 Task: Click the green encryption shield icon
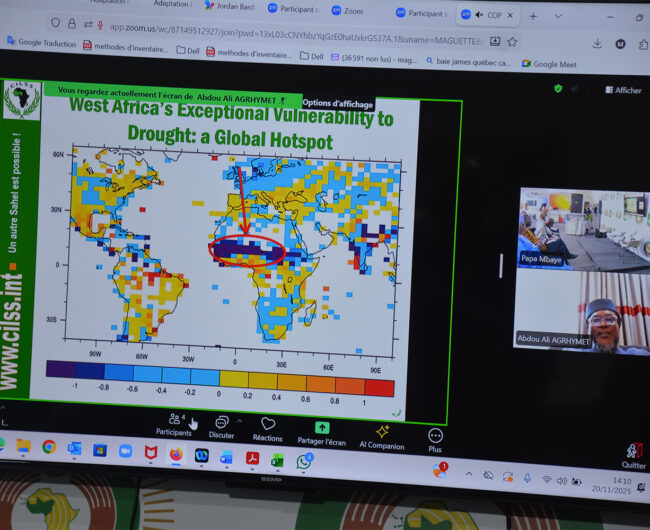pos(558,88)
